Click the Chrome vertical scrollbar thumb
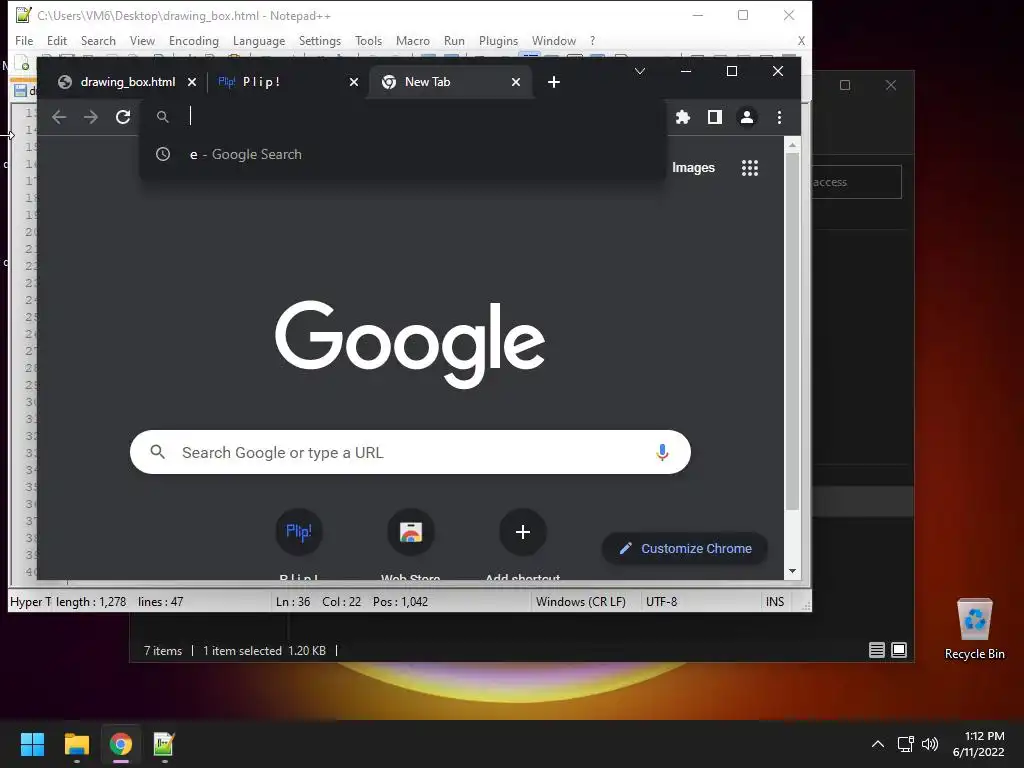Screen dimensions: 1024x768 [x=792, y=332]
